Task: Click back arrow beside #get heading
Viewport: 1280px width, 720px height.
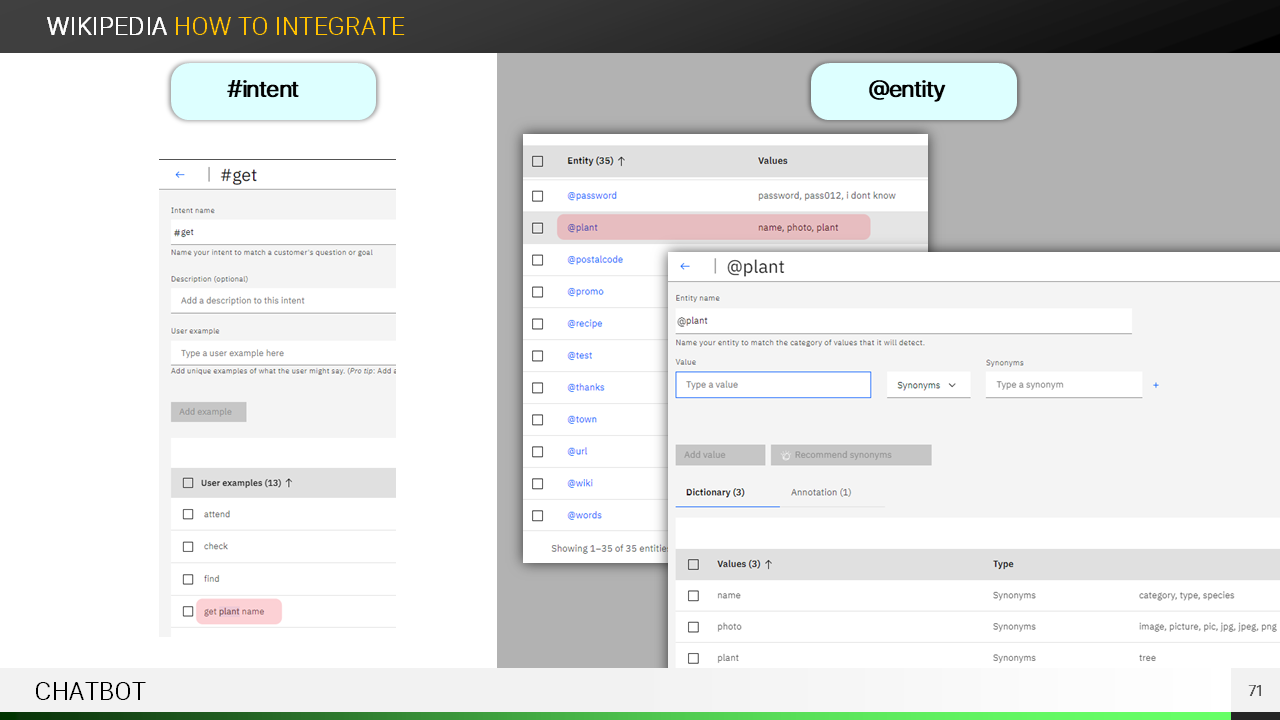Action: click(180, 175)
